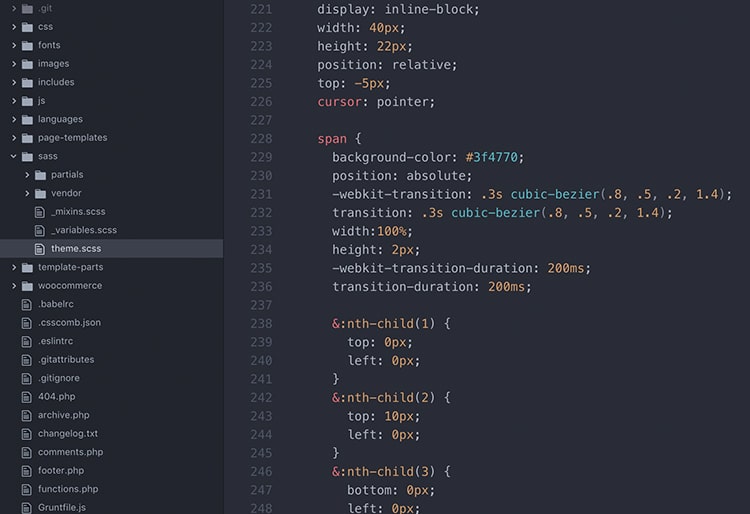
Task: Click the changelog.txt file icon
Action: point(27,434)
